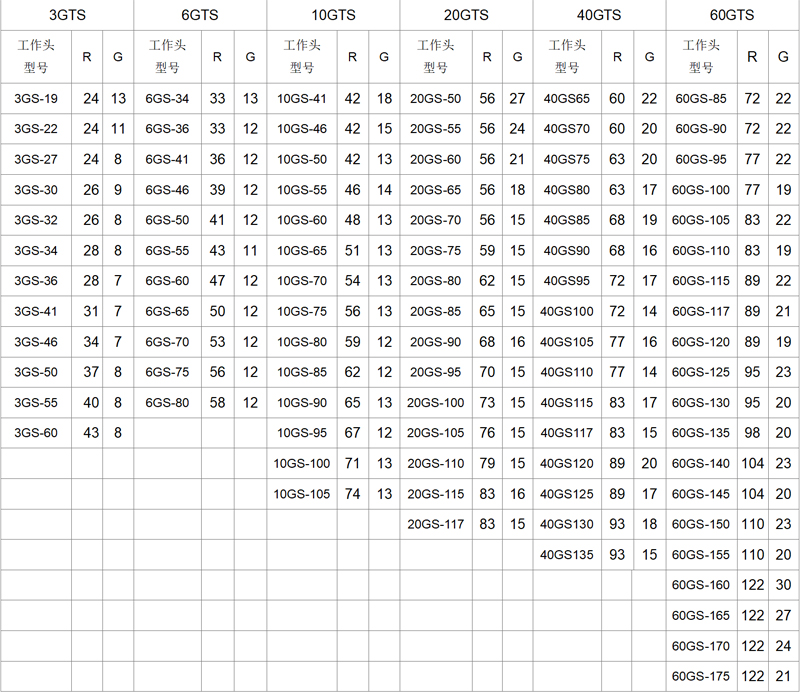
Task: Click the 40GTS header cell
Action: pos(598,15)
